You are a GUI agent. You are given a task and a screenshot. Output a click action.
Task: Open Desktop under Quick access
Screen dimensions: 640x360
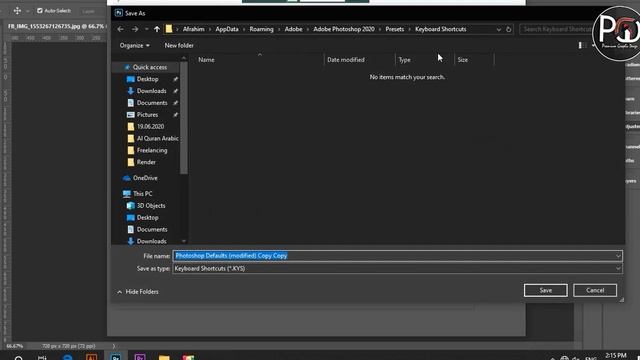[147, 79]
